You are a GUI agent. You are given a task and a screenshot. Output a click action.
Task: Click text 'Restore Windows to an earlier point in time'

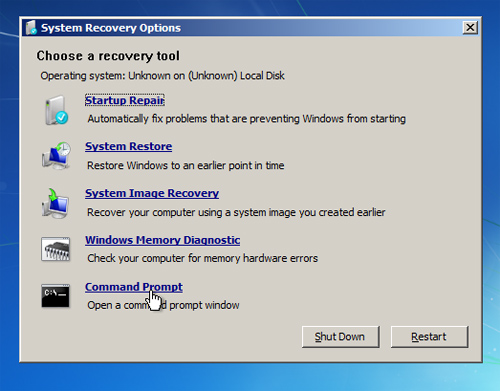pos(186,165)
